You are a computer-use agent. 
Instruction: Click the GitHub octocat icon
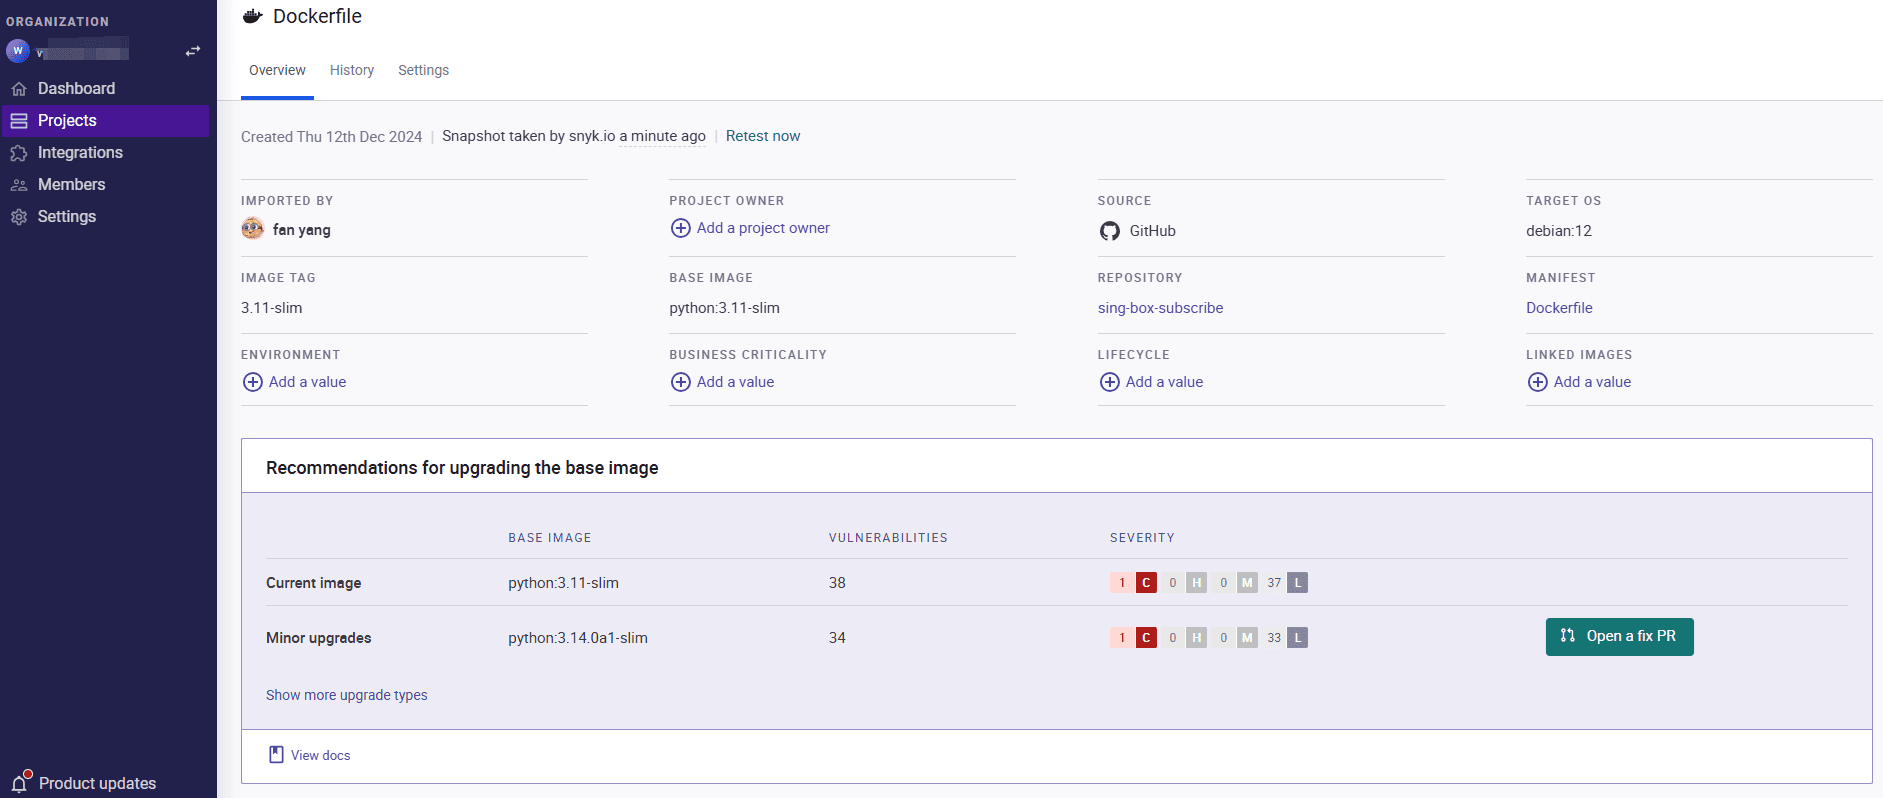1110,231
